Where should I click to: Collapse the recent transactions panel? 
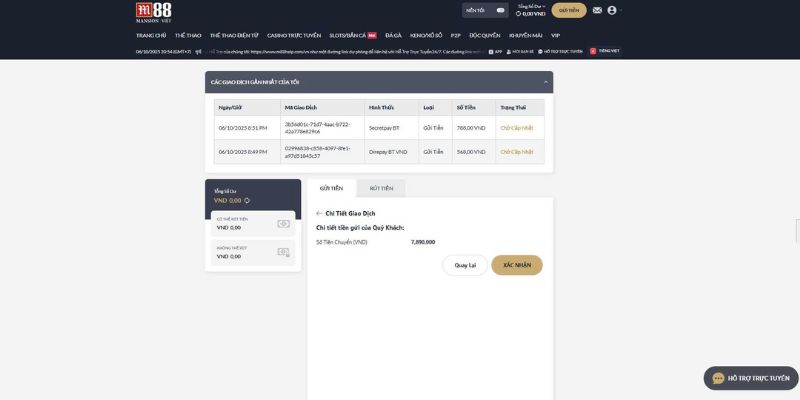(x=545, y=81)
